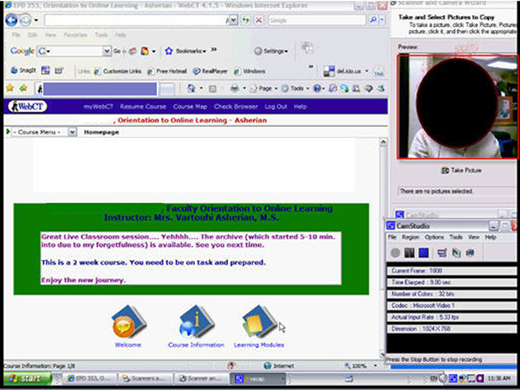
Task: Click 'Current Frame : 1000' in CamStudio
Action: 417,271
